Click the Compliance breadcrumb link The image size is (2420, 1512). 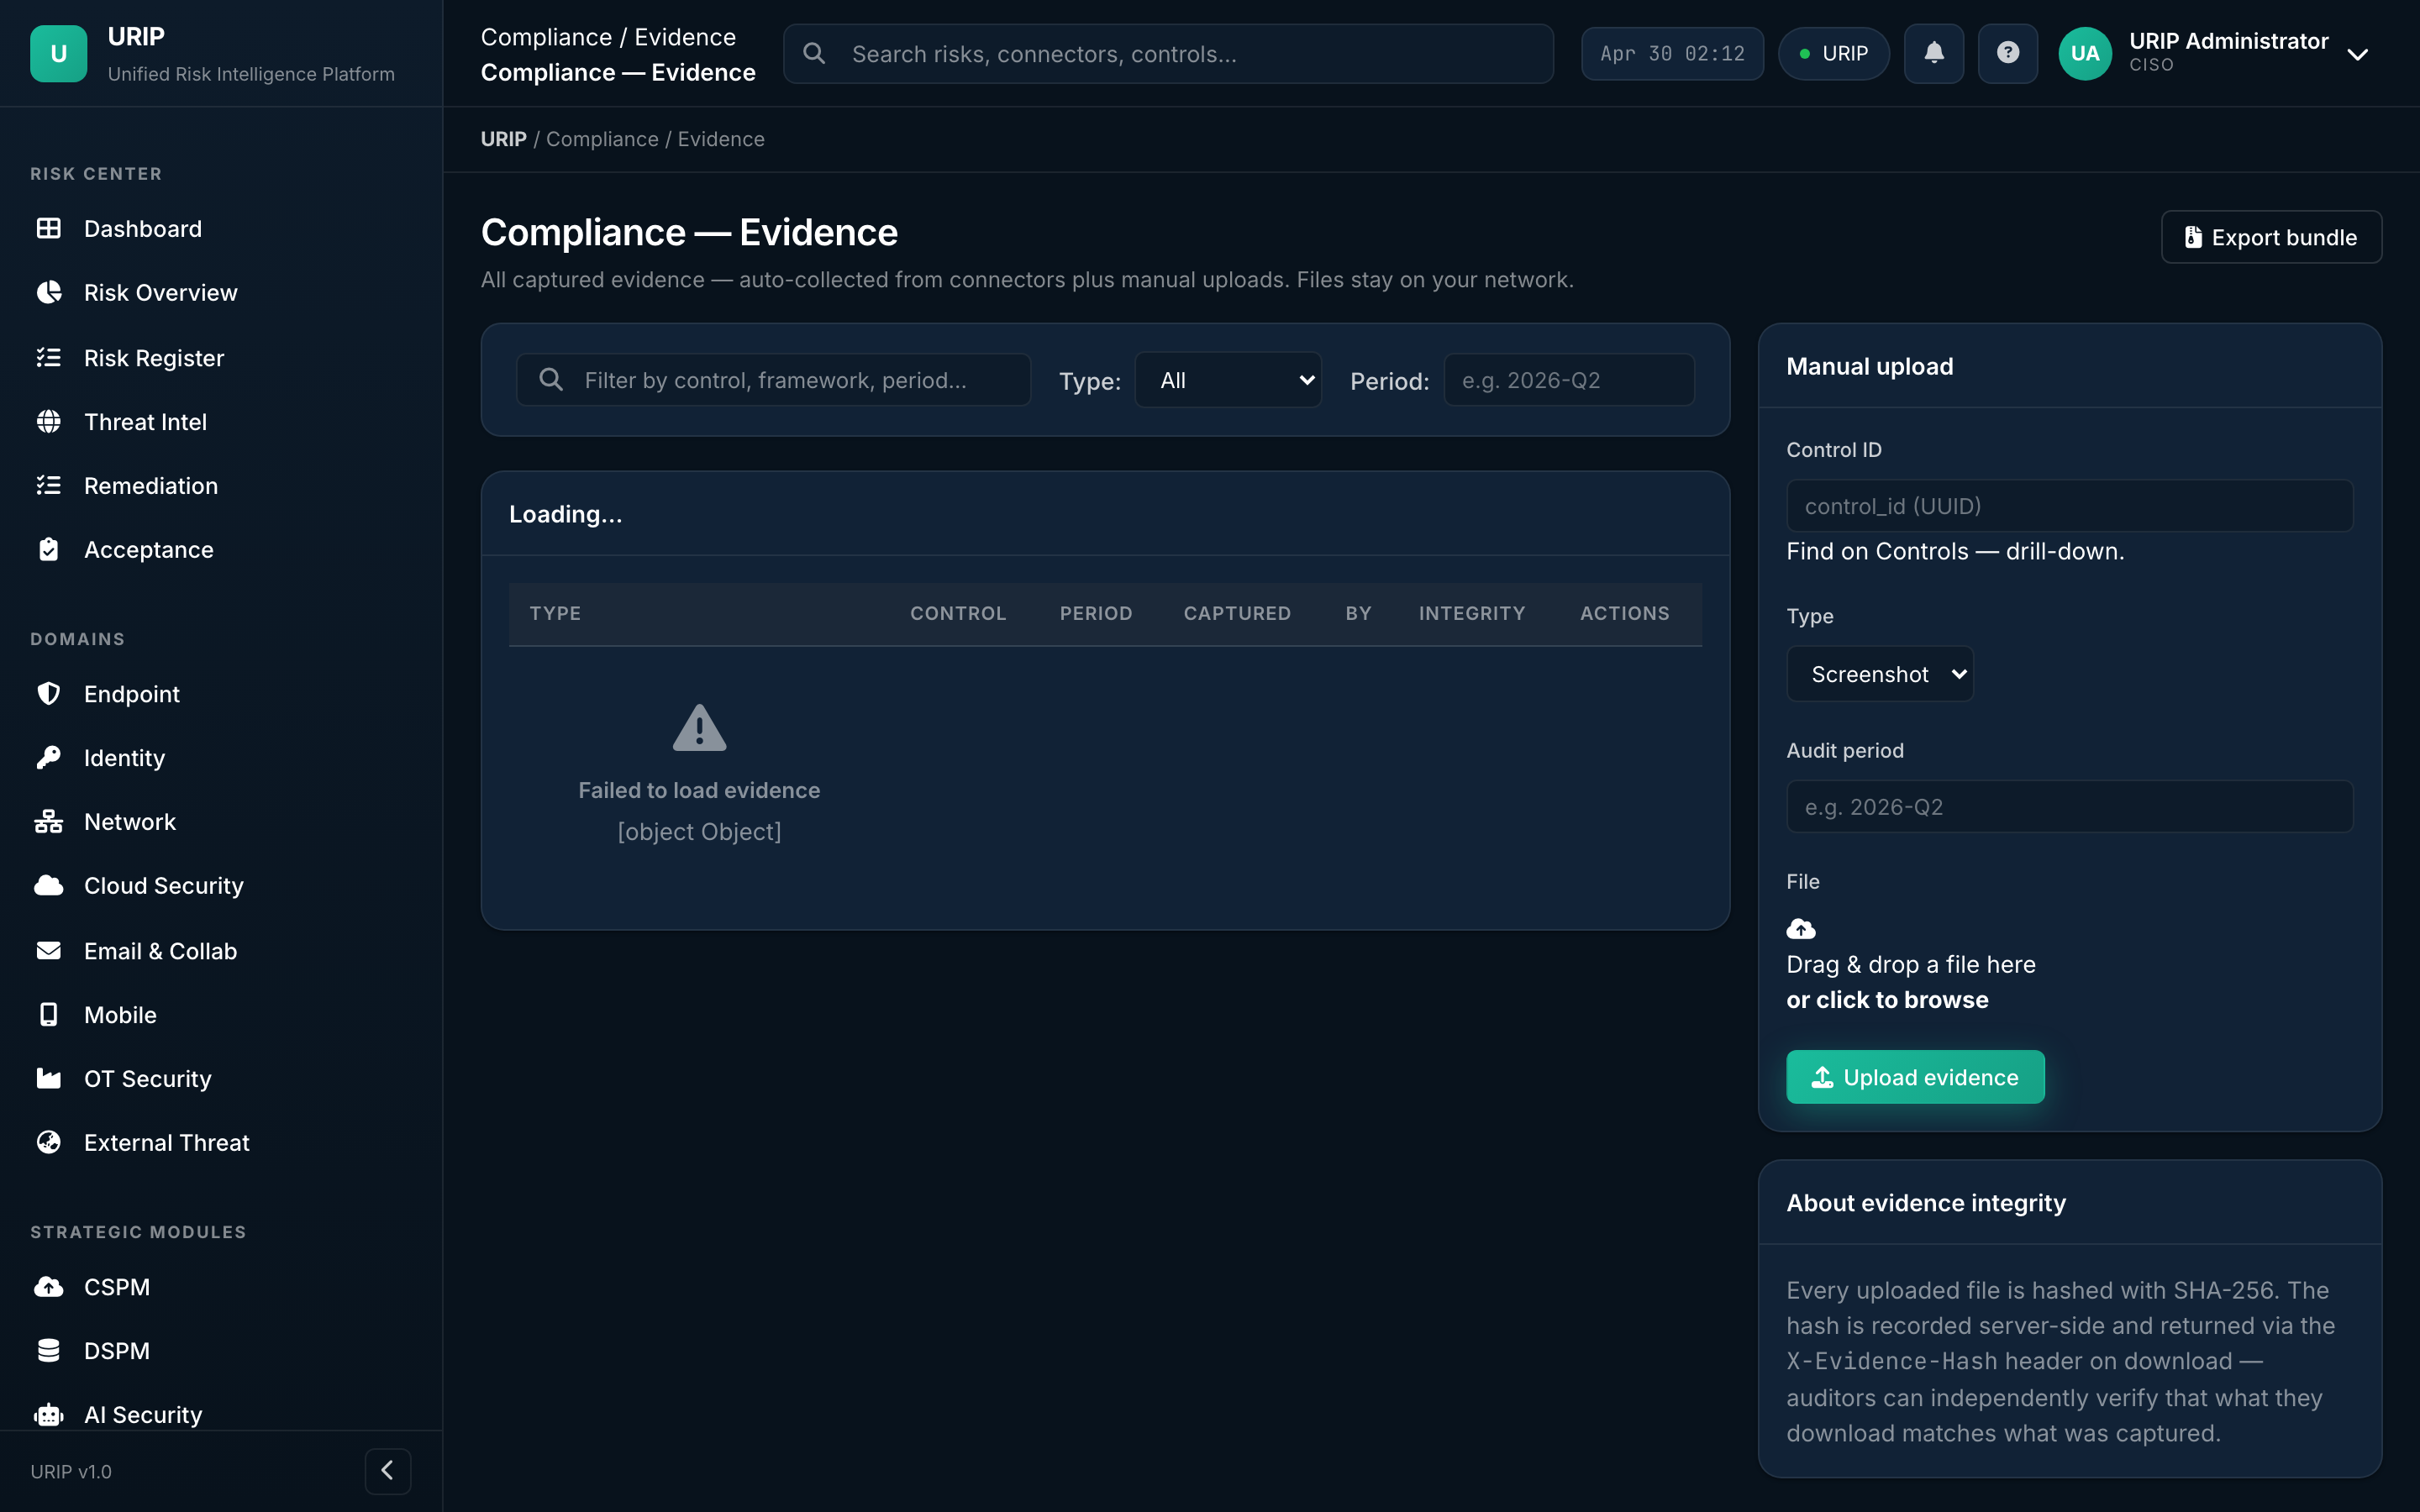click(x=602, y=139)
